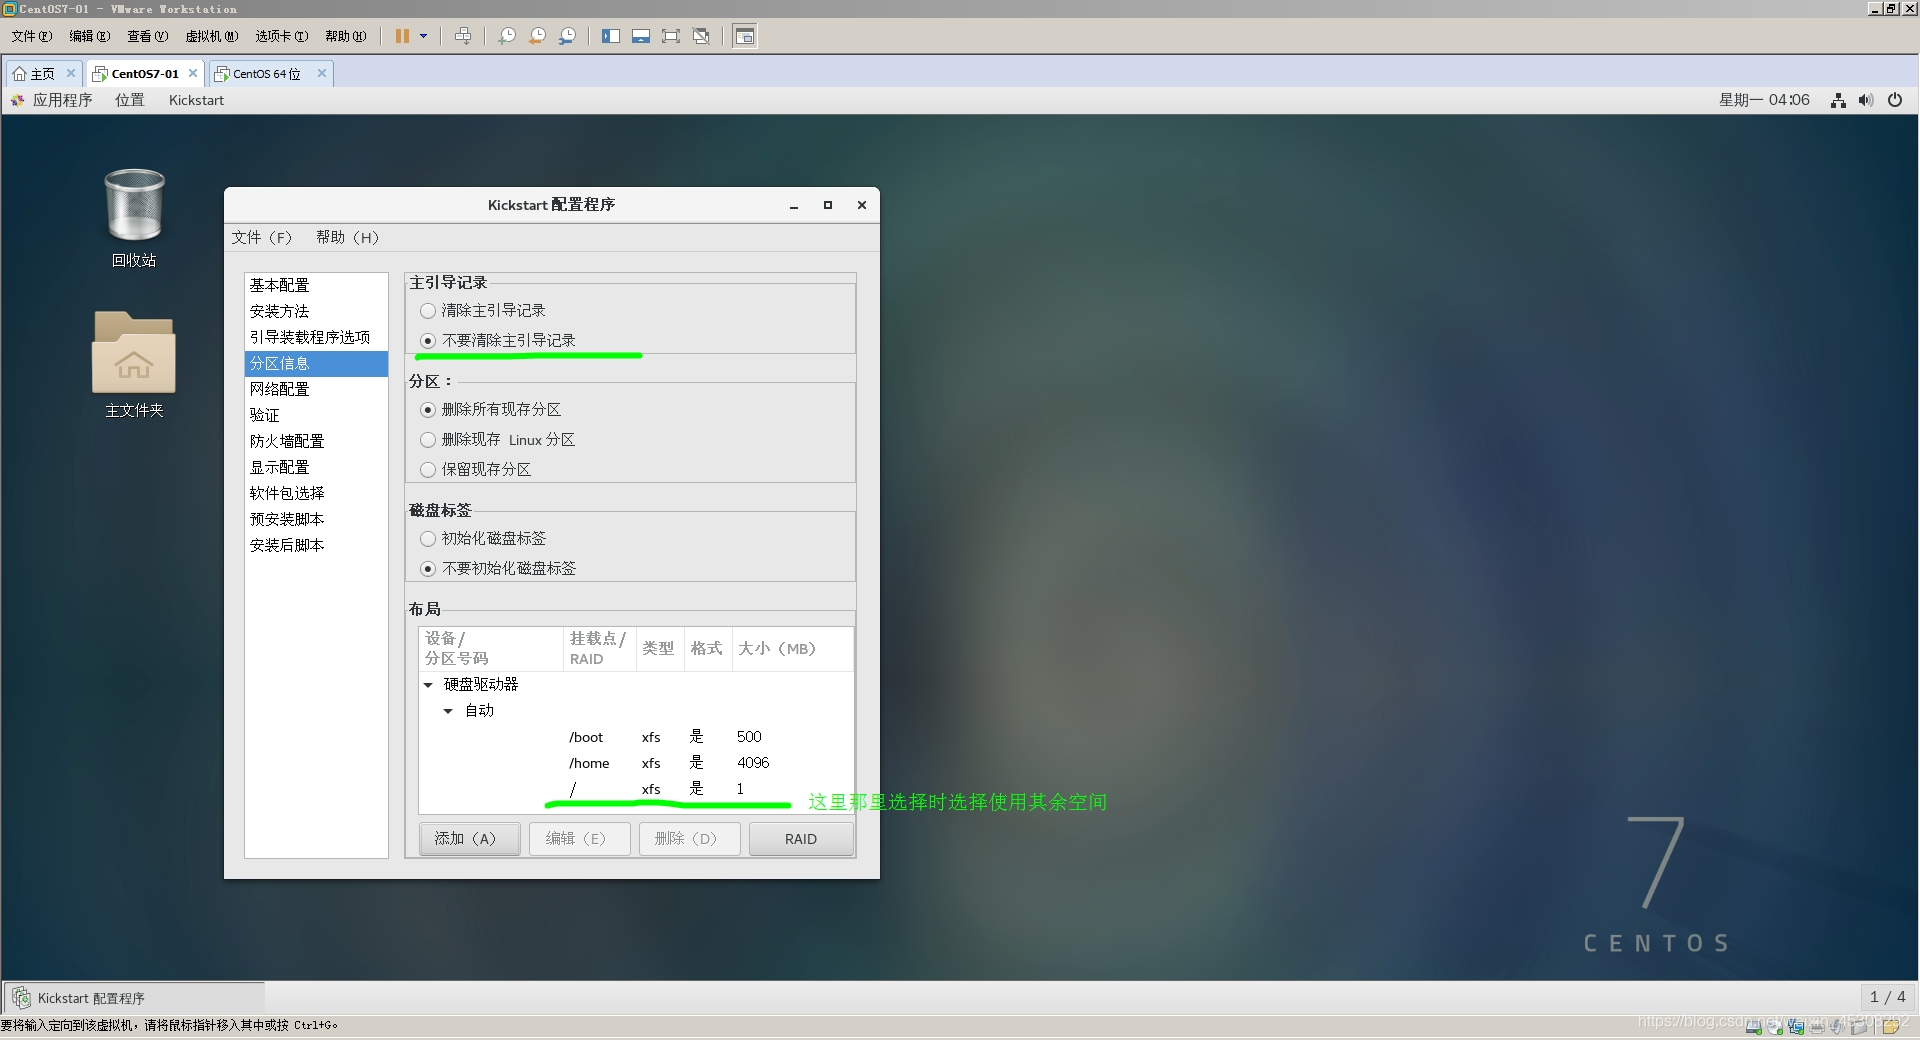Viewport: 1920px width, 1040px height.
Task: Toggle the thumbnail bar view icon
Action: coord(641,36)
